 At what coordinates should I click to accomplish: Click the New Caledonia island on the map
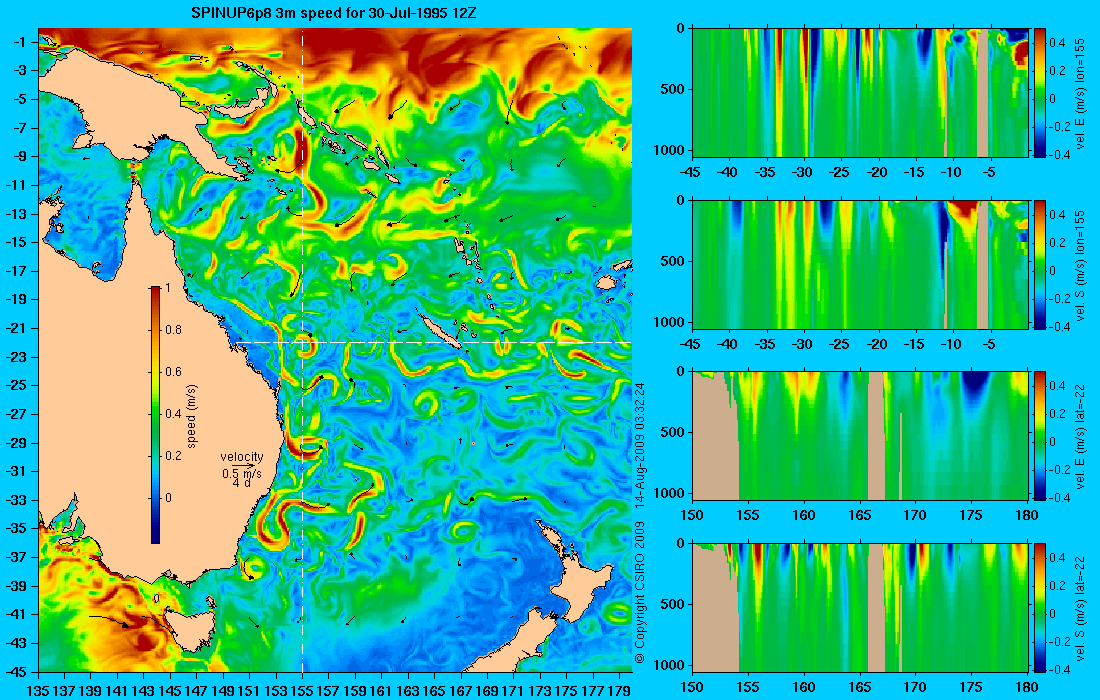442,330
